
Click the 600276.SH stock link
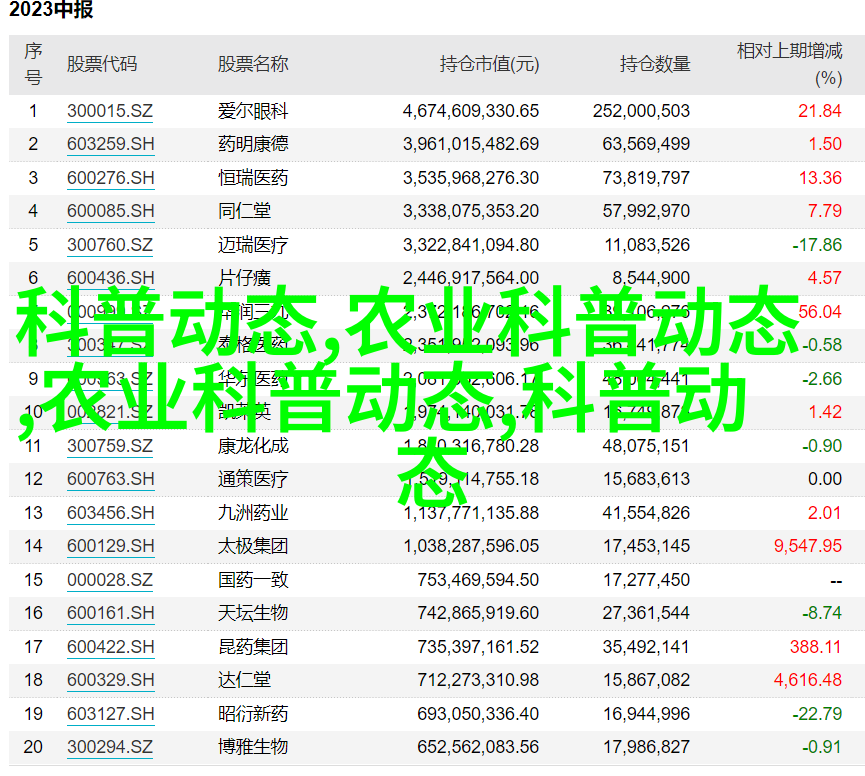pos(111,178)
